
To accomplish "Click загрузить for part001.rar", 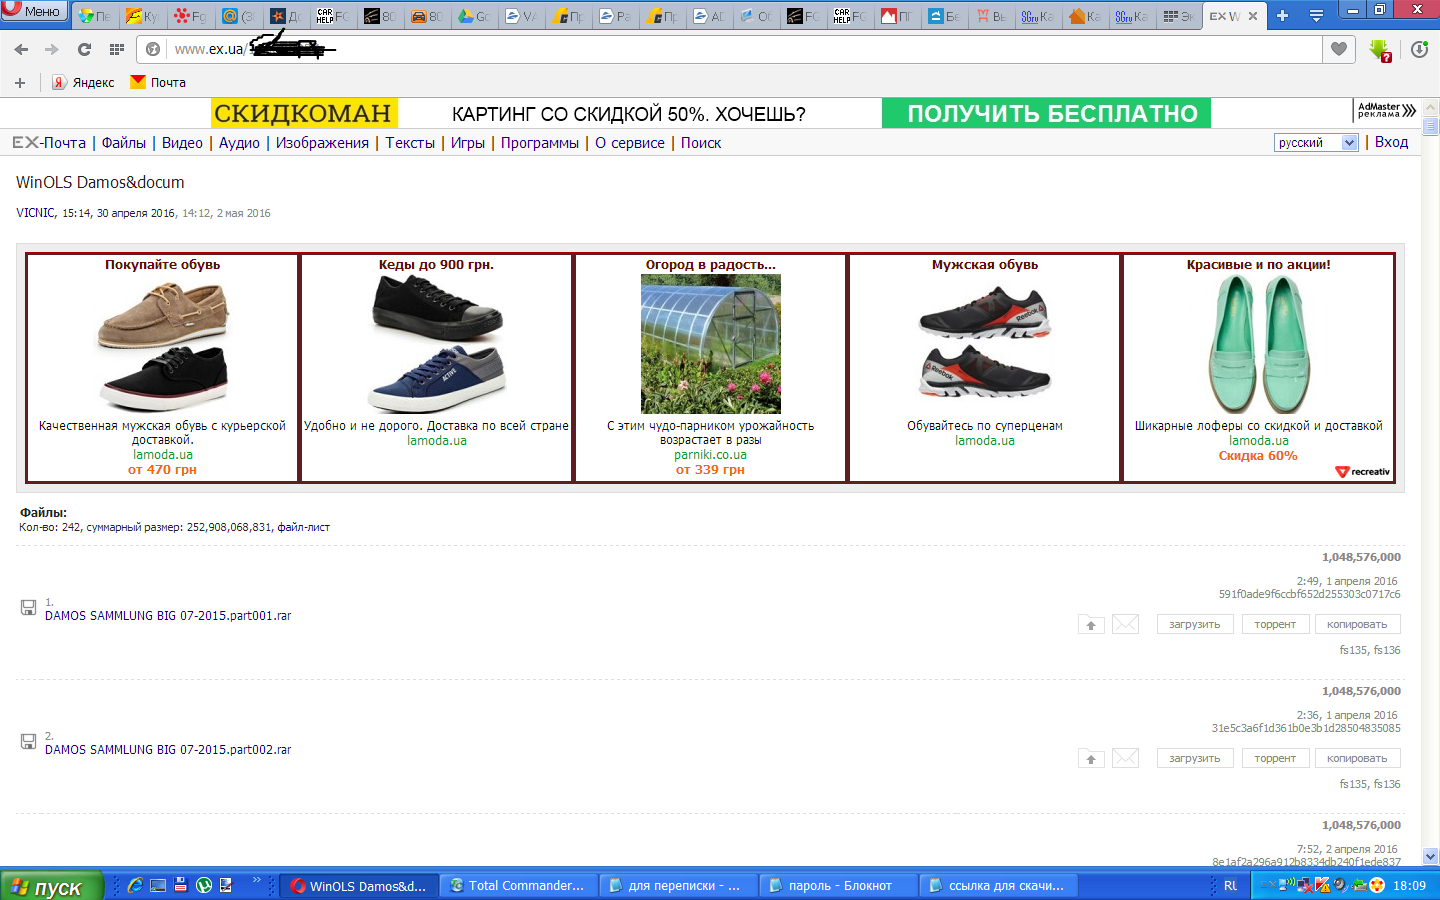I will (1194, 624).
